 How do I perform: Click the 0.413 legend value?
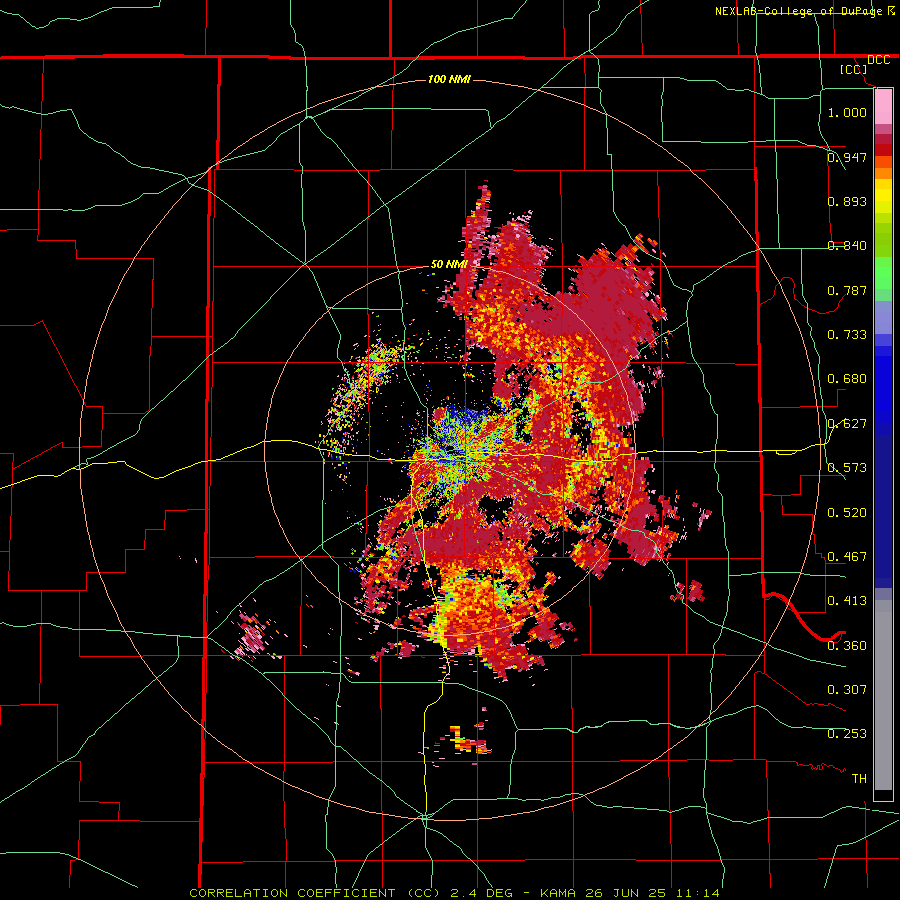[847, 600]
